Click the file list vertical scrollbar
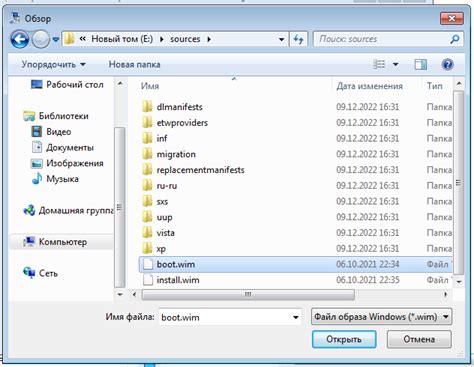Viewport: 474px width, 367px height. click(459, 183)
